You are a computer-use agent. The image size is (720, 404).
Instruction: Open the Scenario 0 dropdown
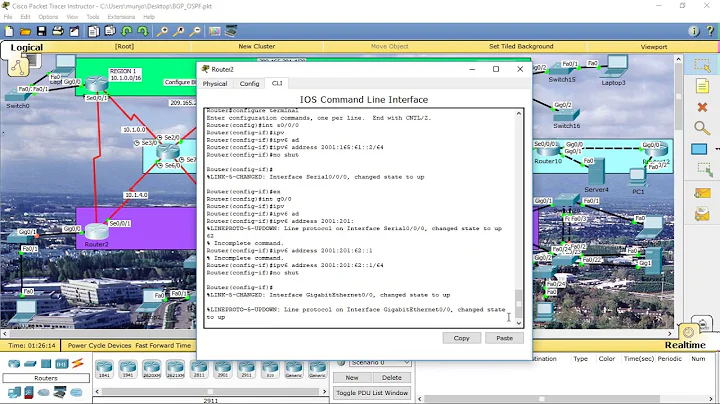(x=380, y=362)
